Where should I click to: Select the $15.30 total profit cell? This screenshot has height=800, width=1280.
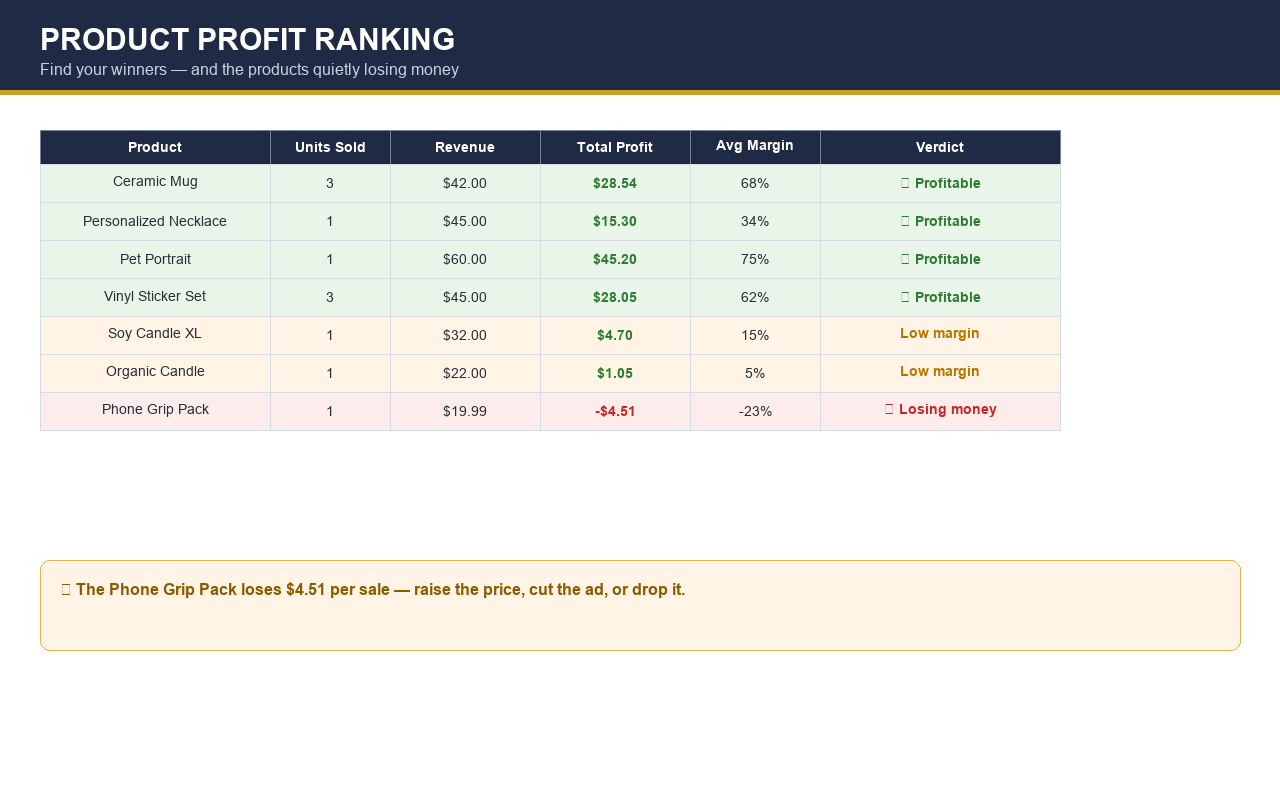pos(615,221)
